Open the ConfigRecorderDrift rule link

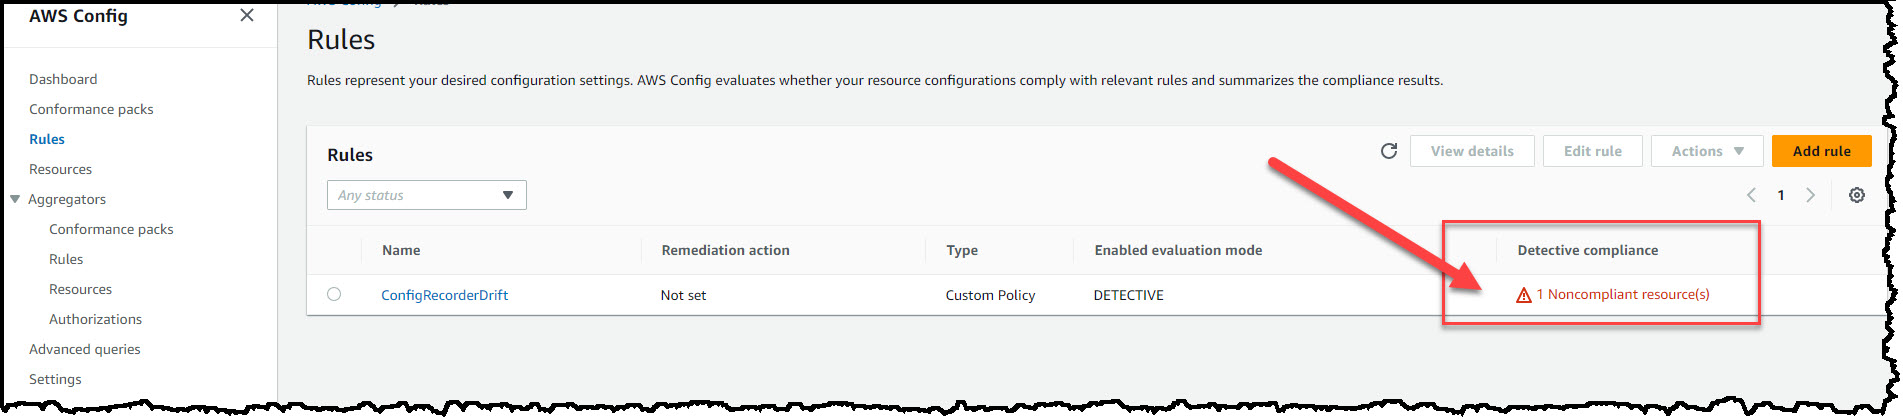coord(444,295)
